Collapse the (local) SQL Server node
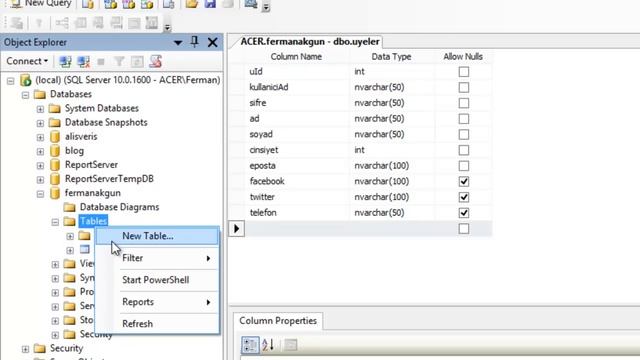 11,80
